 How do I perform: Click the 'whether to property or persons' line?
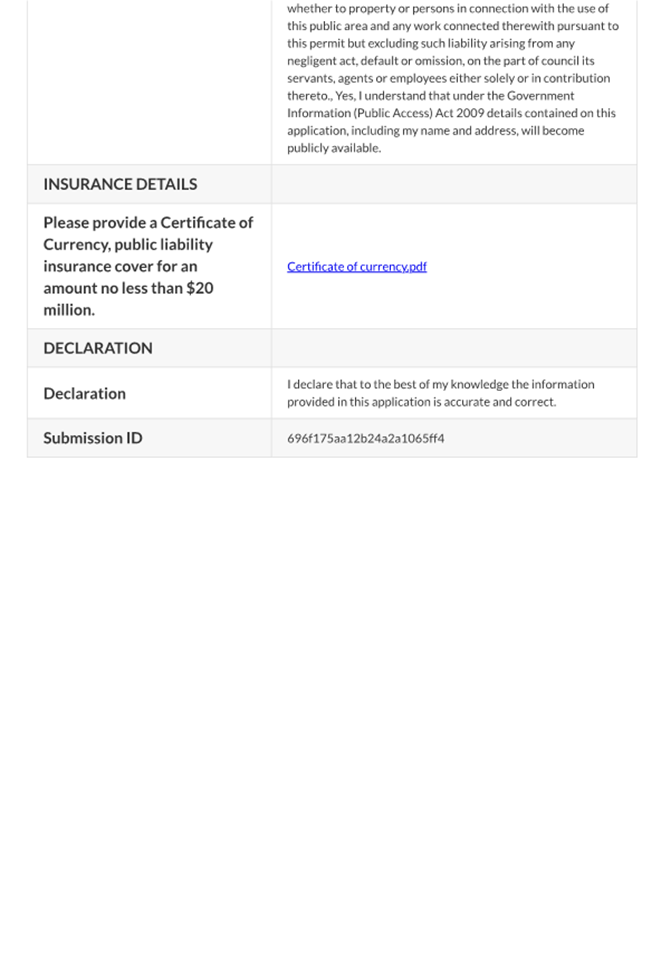click(x=447, y=8)
